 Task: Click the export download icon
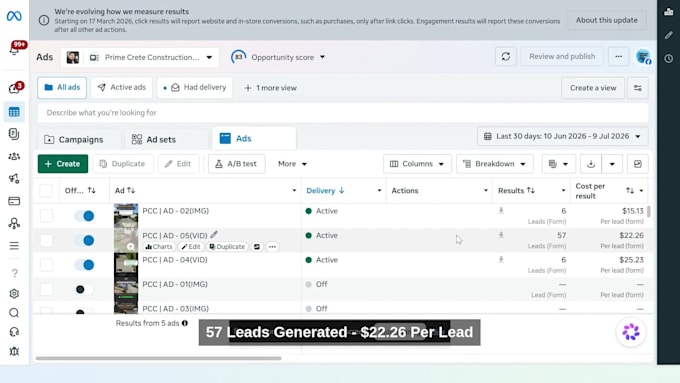[591, 164]
